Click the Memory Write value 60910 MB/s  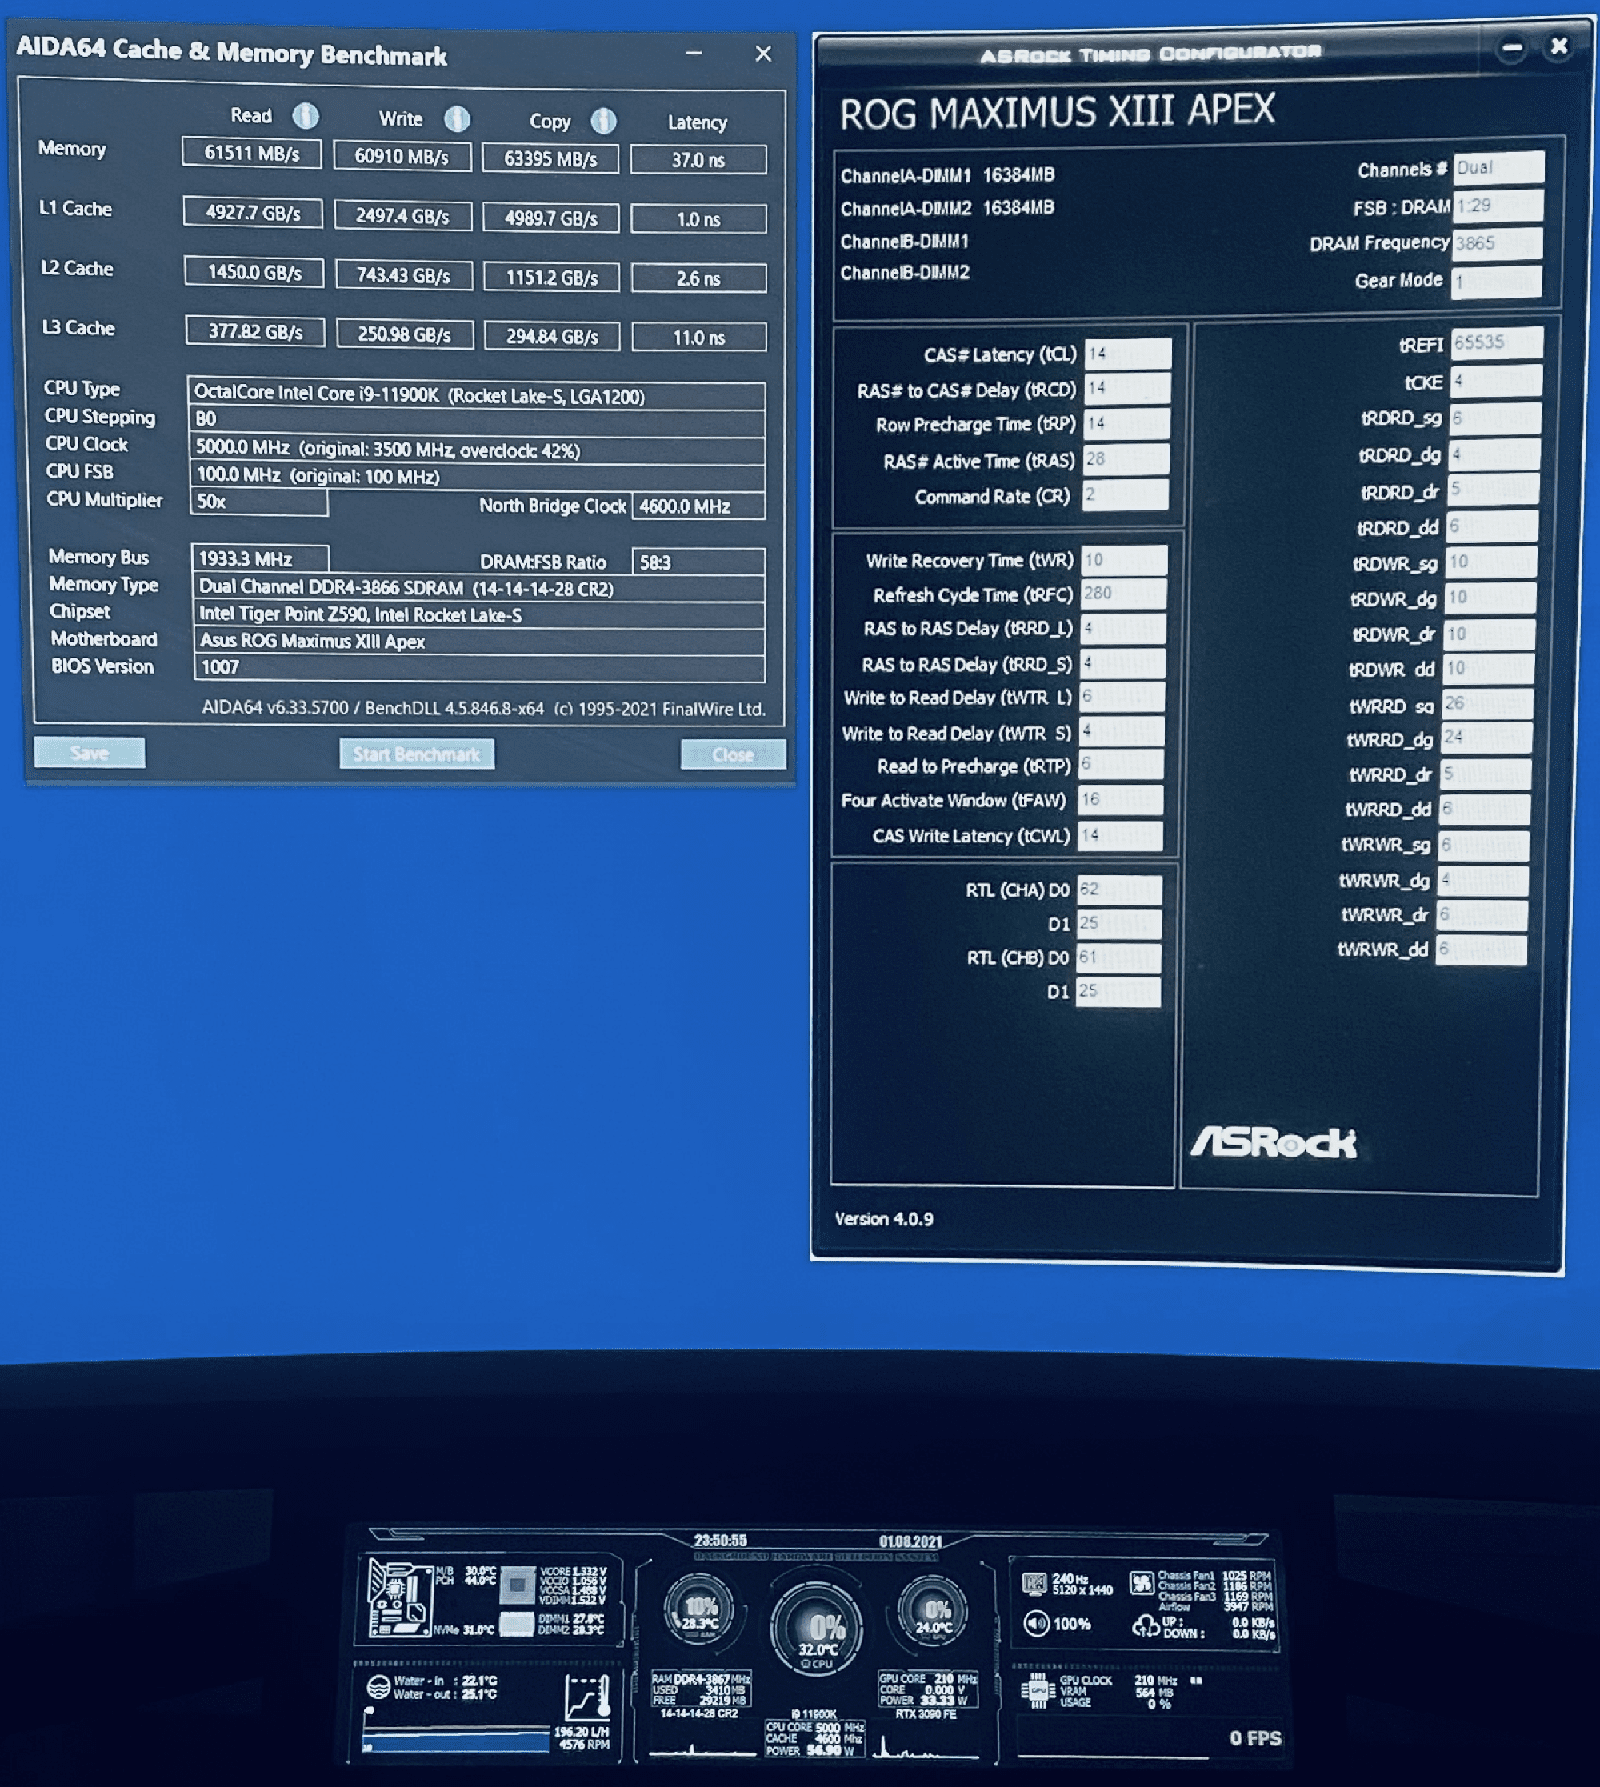click(402, 156)
